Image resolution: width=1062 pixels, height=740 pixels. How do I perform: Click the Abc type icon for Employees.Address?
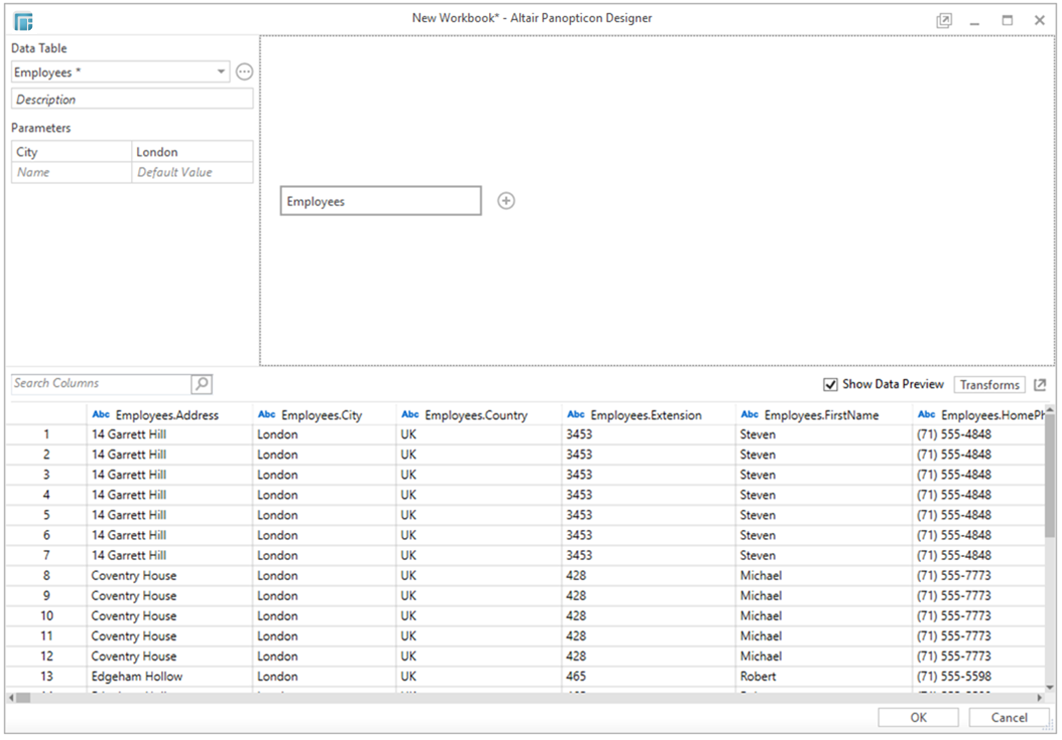(x=101, y=415)
